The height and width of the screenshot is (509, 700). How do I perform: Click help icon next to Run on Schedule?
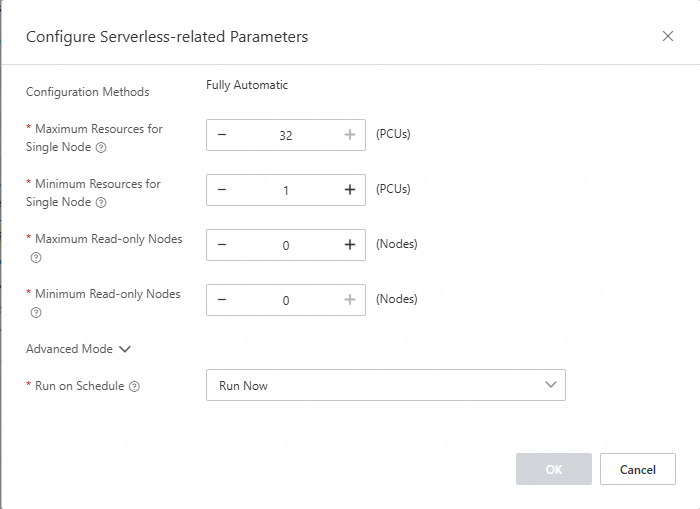point(134,386)
